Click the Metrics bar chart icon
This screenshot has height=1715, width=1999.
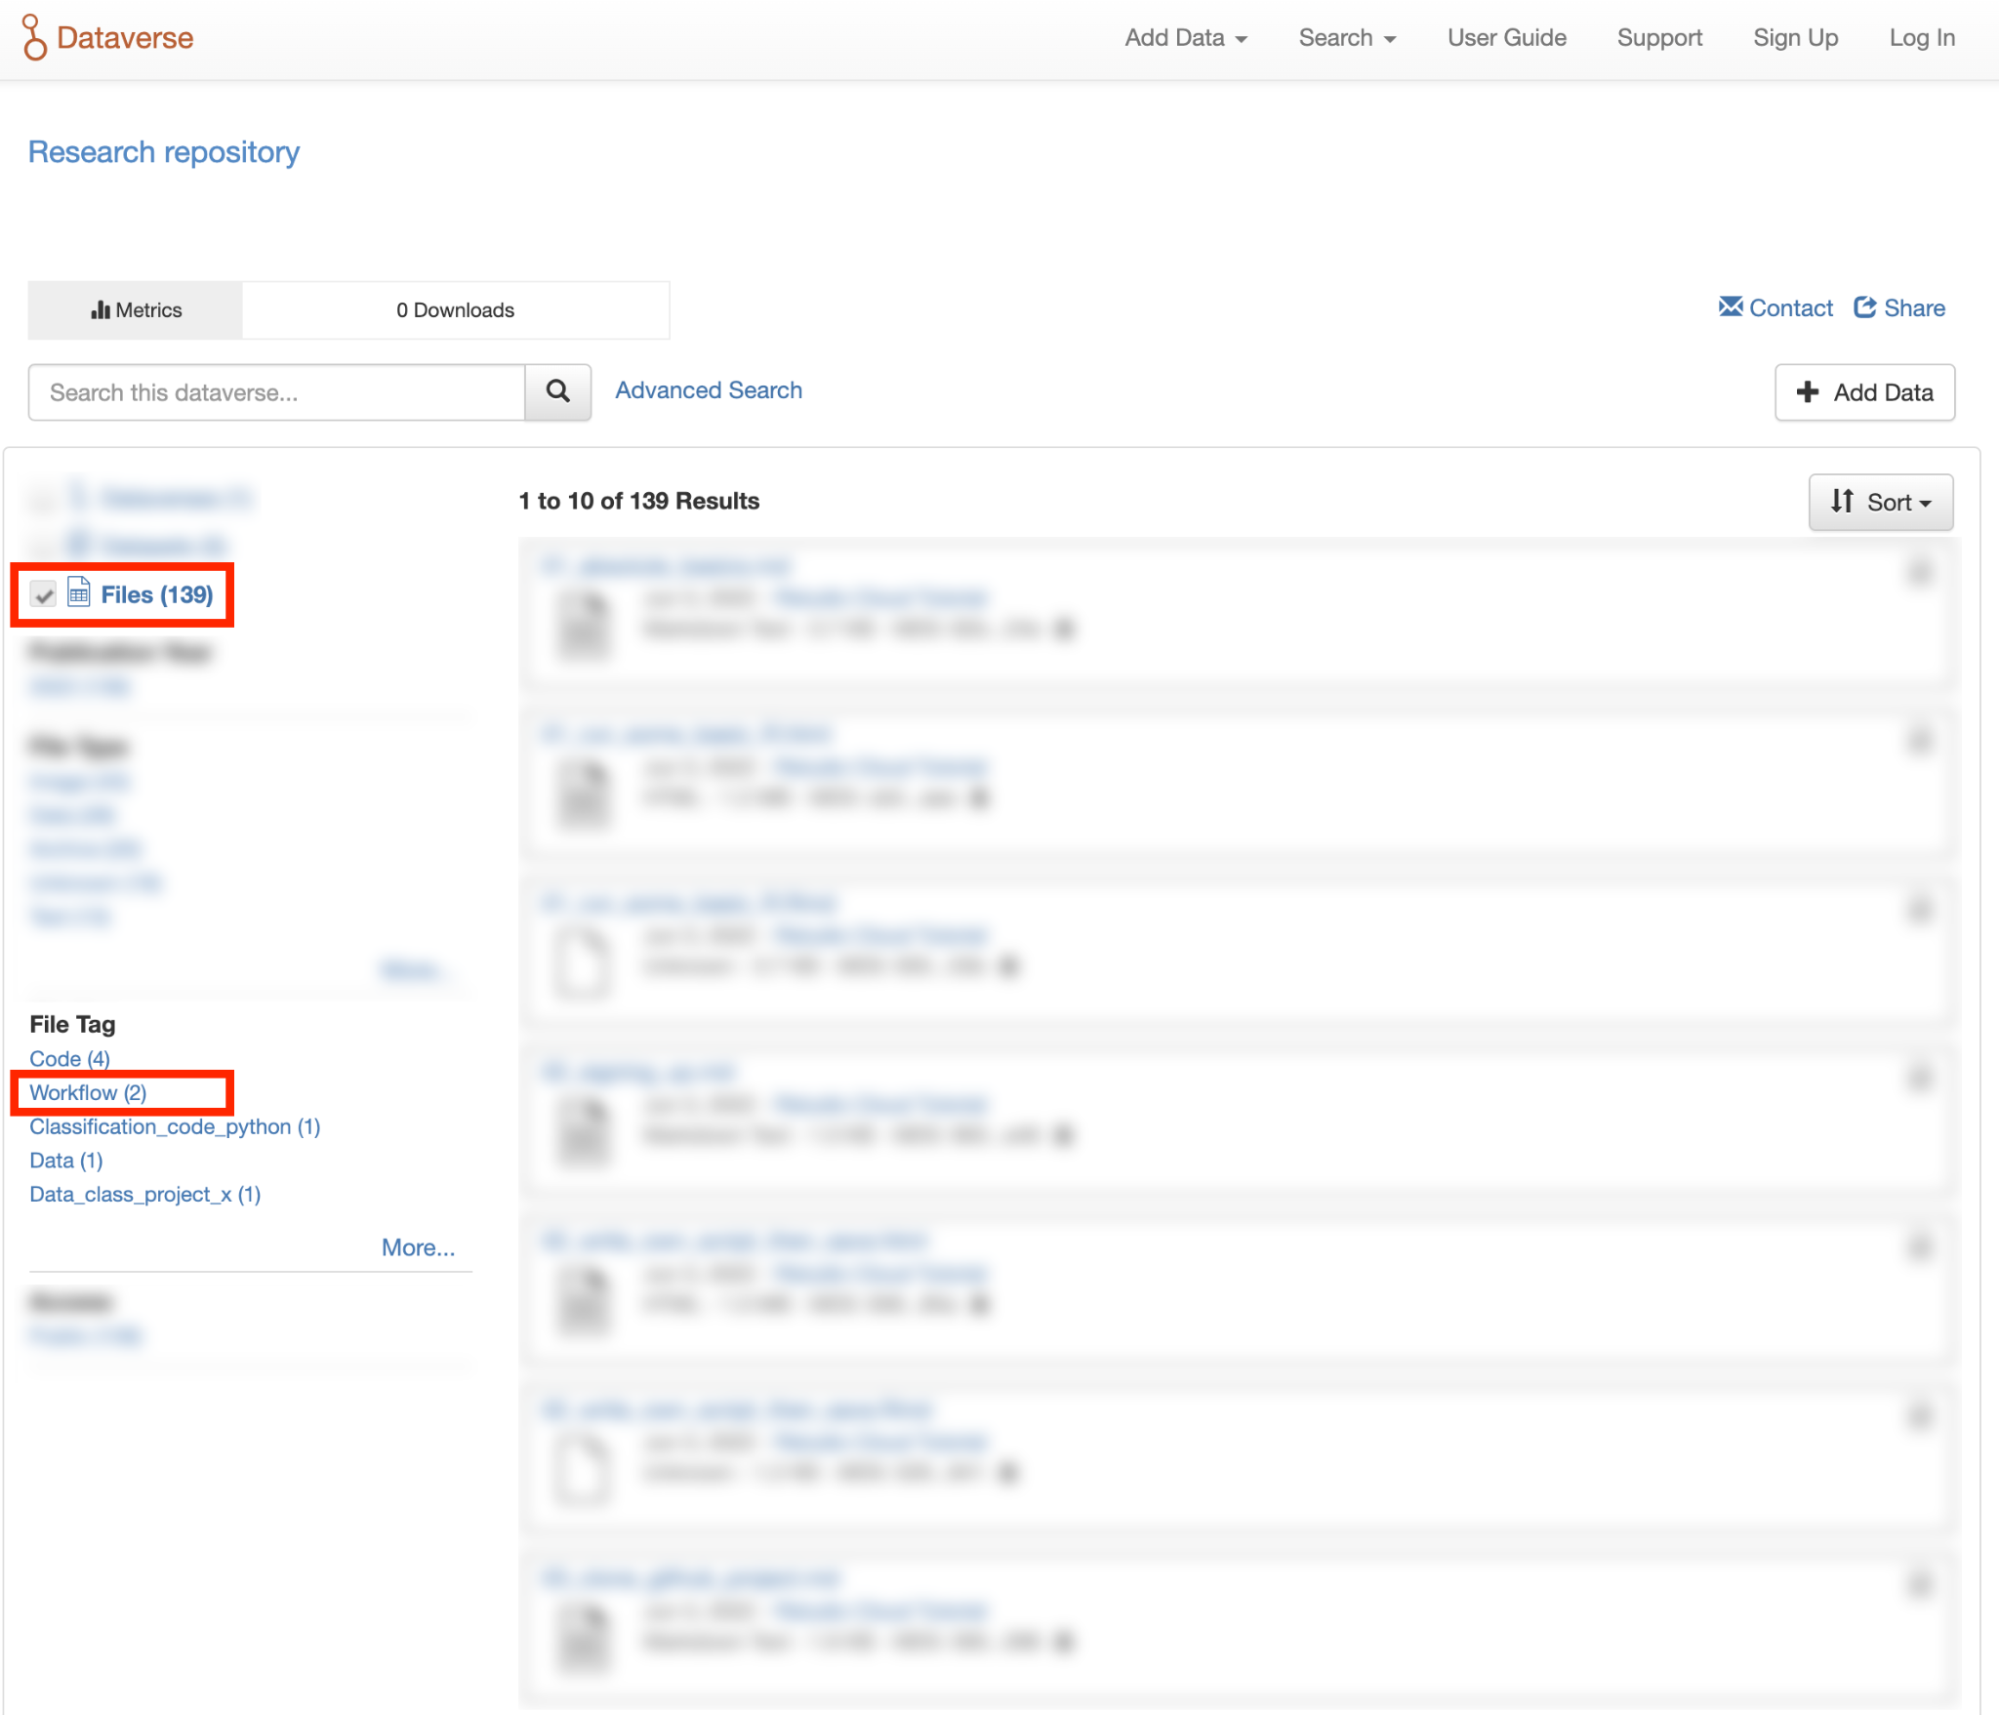tap(100, 310)
